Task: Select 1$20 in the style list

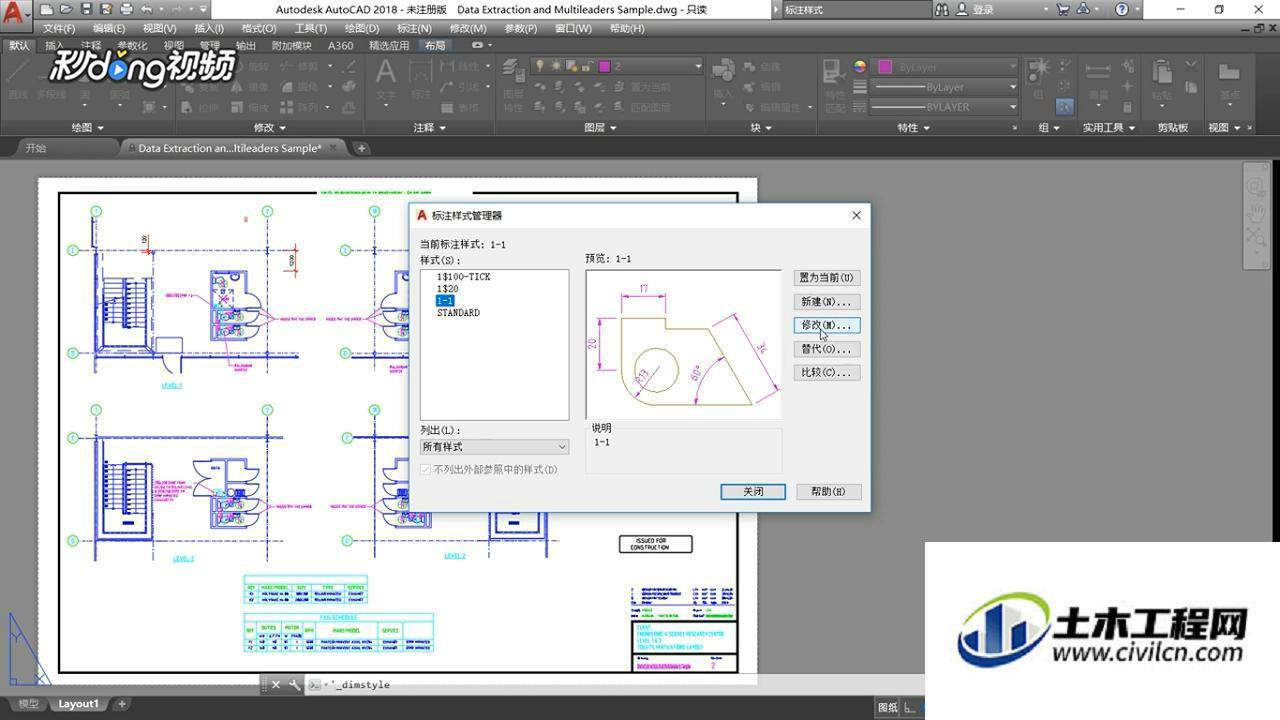Action: coord(447,289)
